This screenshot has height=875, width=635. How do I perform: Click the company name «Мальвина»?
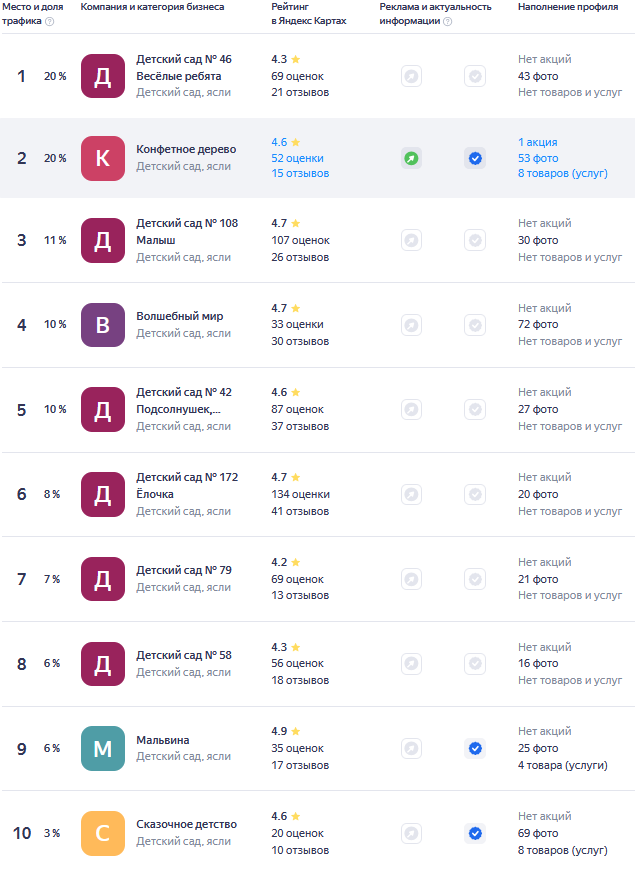pyautogui.click(x=163, y=740)
